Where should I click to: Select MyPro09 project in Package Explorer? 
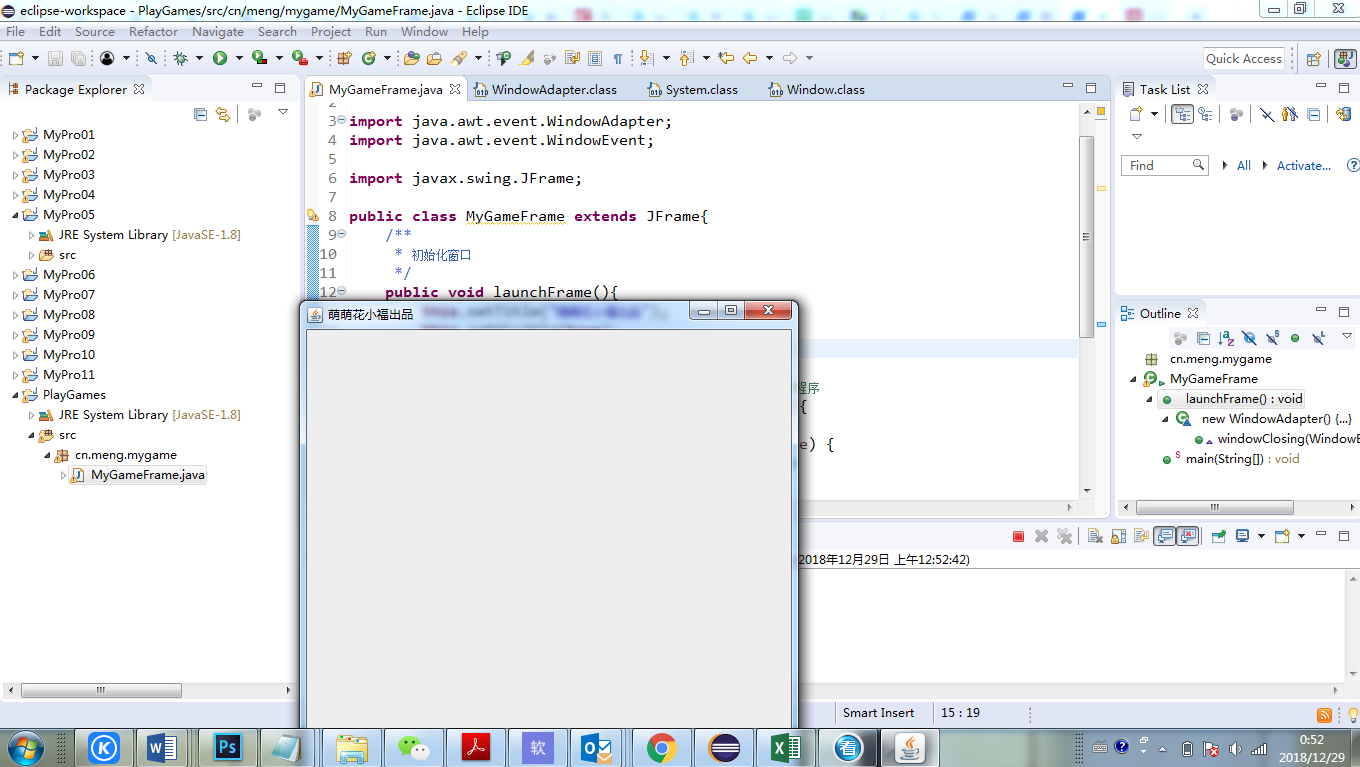[x=69, y=335]
